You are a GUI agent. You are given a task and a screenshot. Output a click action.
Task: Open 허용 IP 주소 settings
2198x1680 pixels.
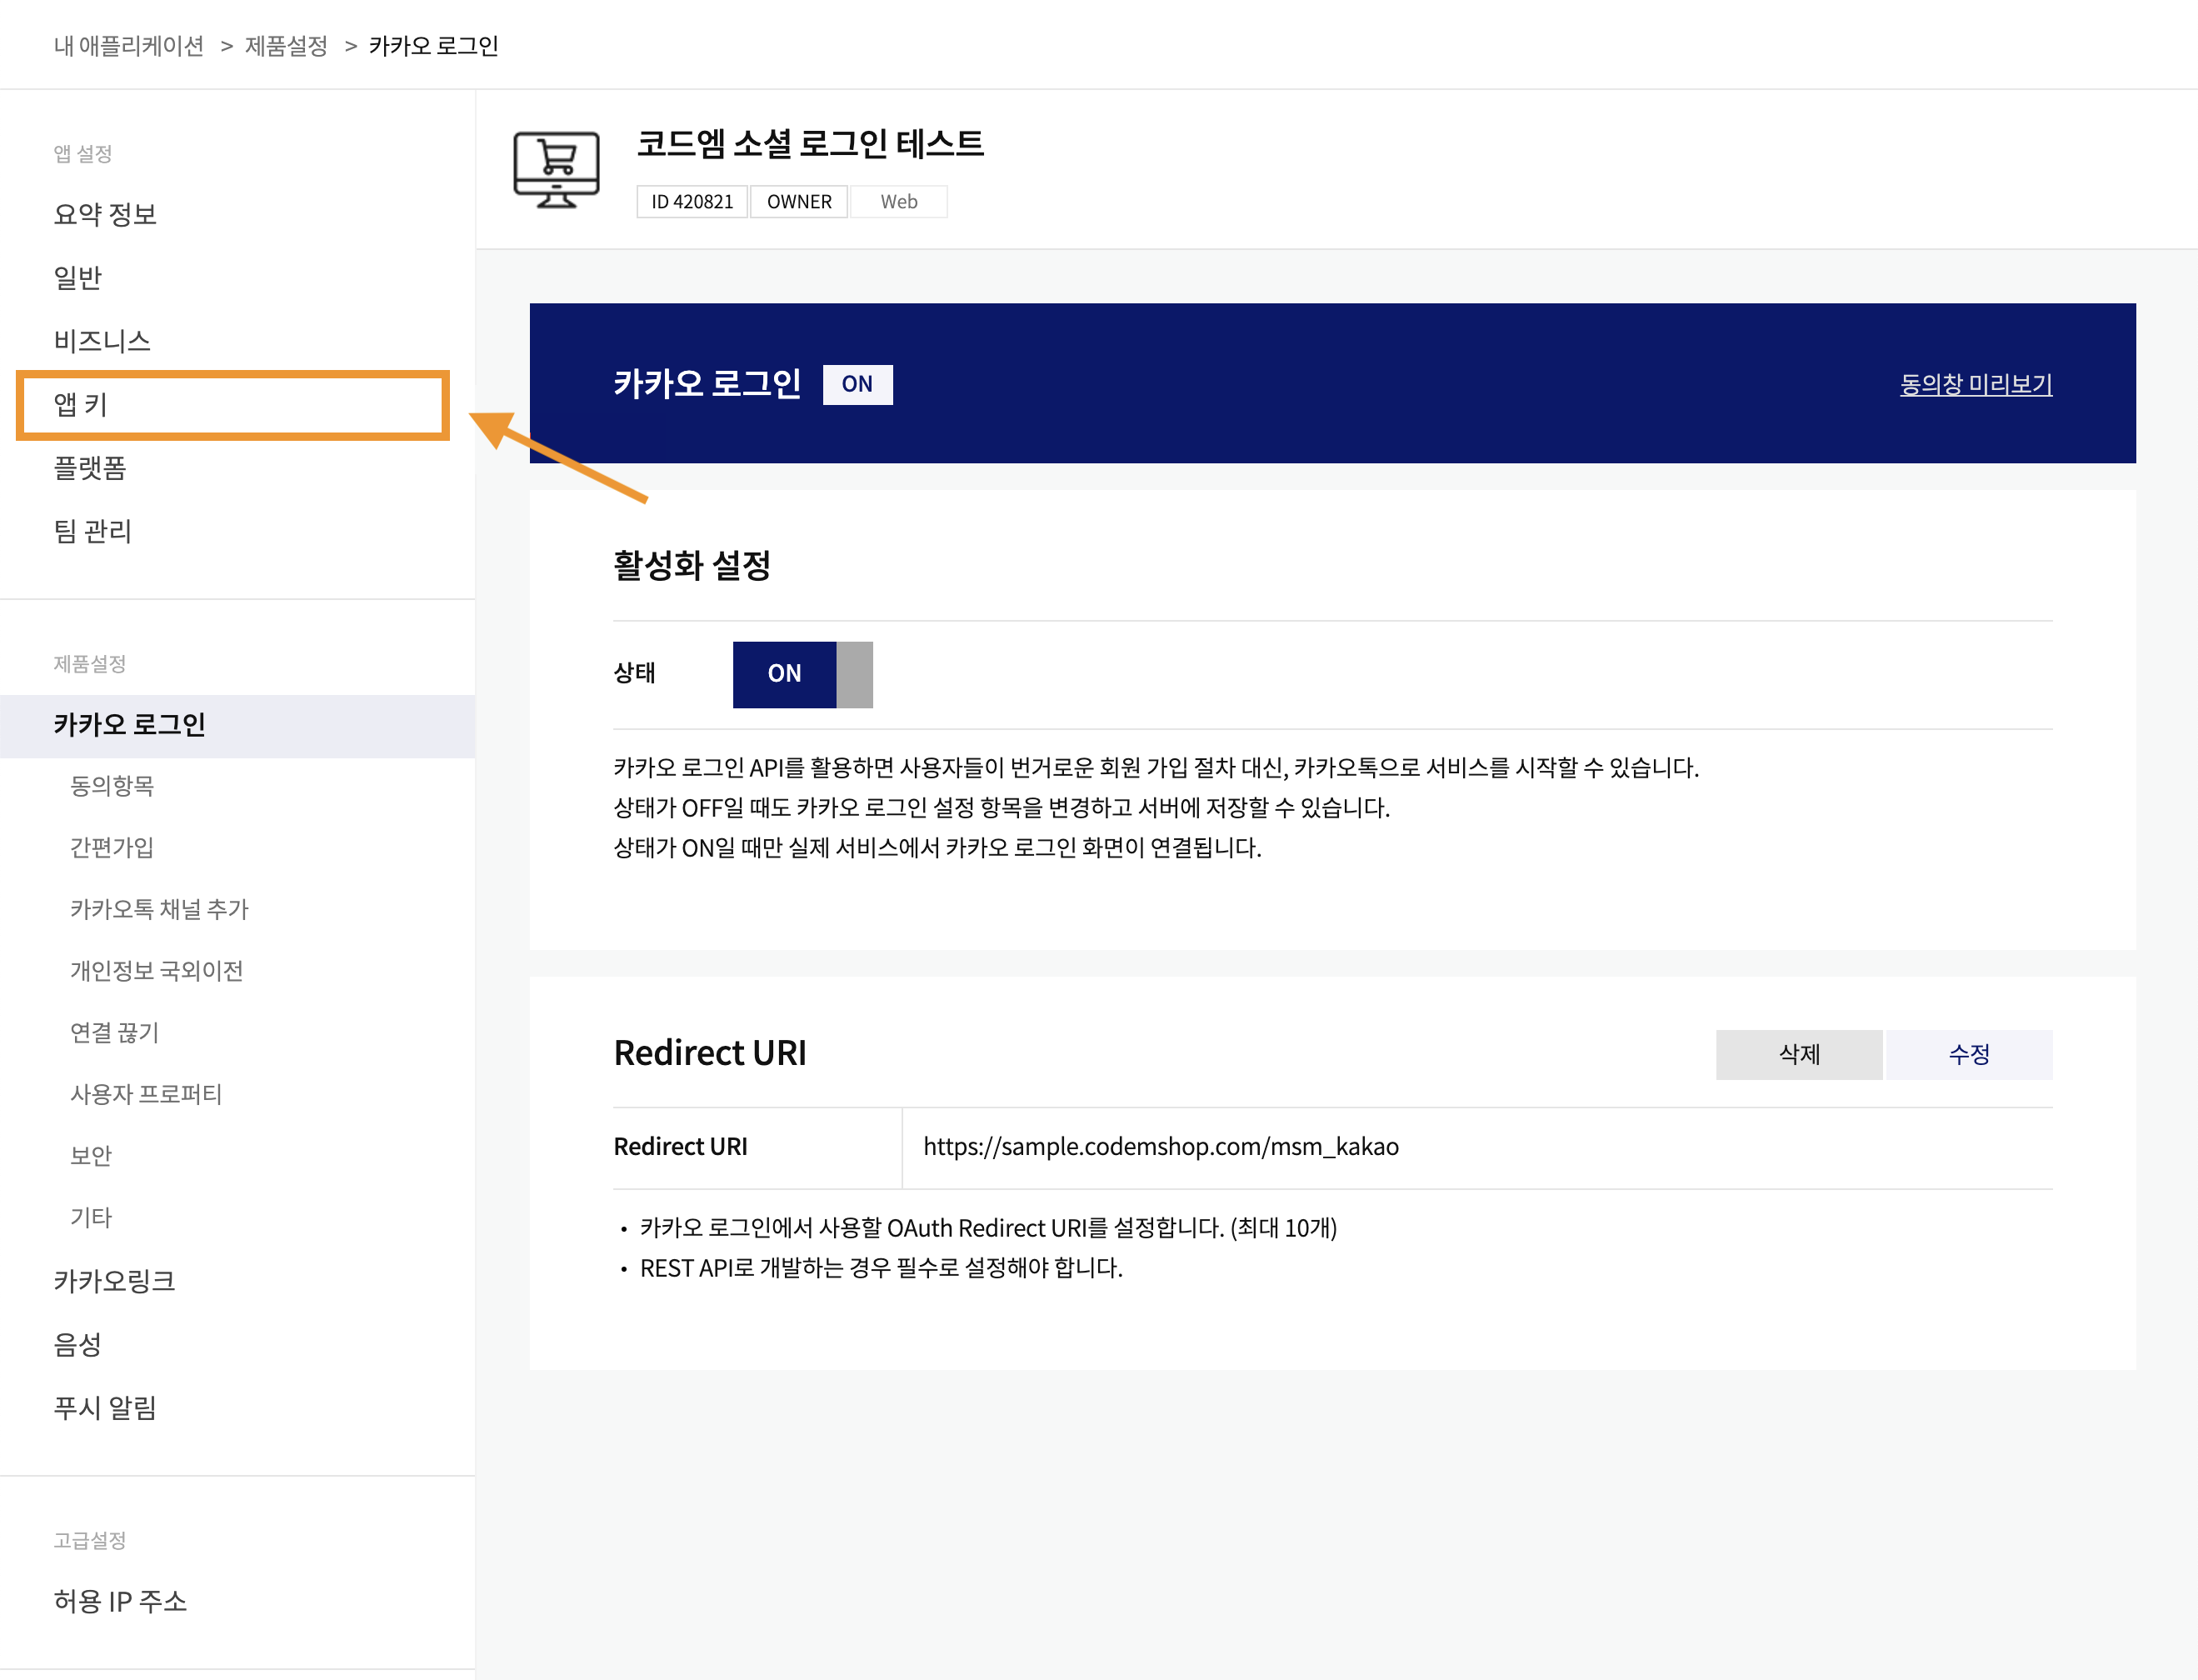pos(120,1602)
